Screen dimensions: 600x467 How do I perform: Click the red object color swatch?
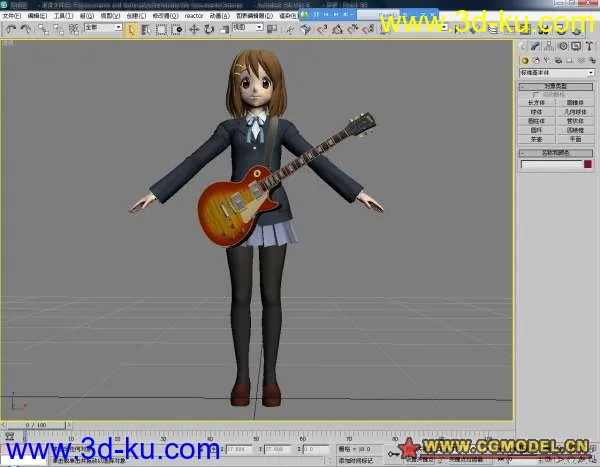588,165
